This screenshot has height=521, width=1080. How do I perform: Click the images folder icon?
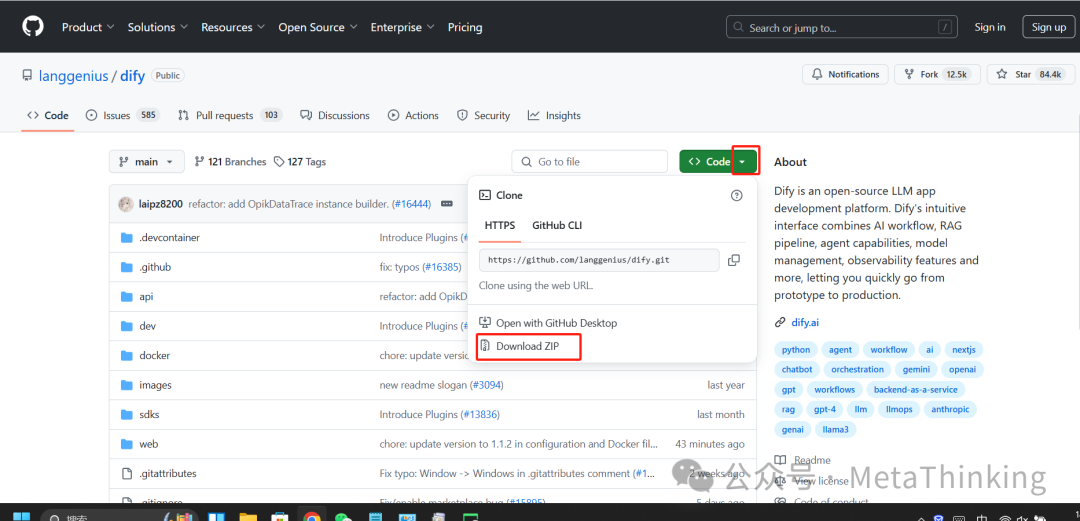[x=126, y=385]
